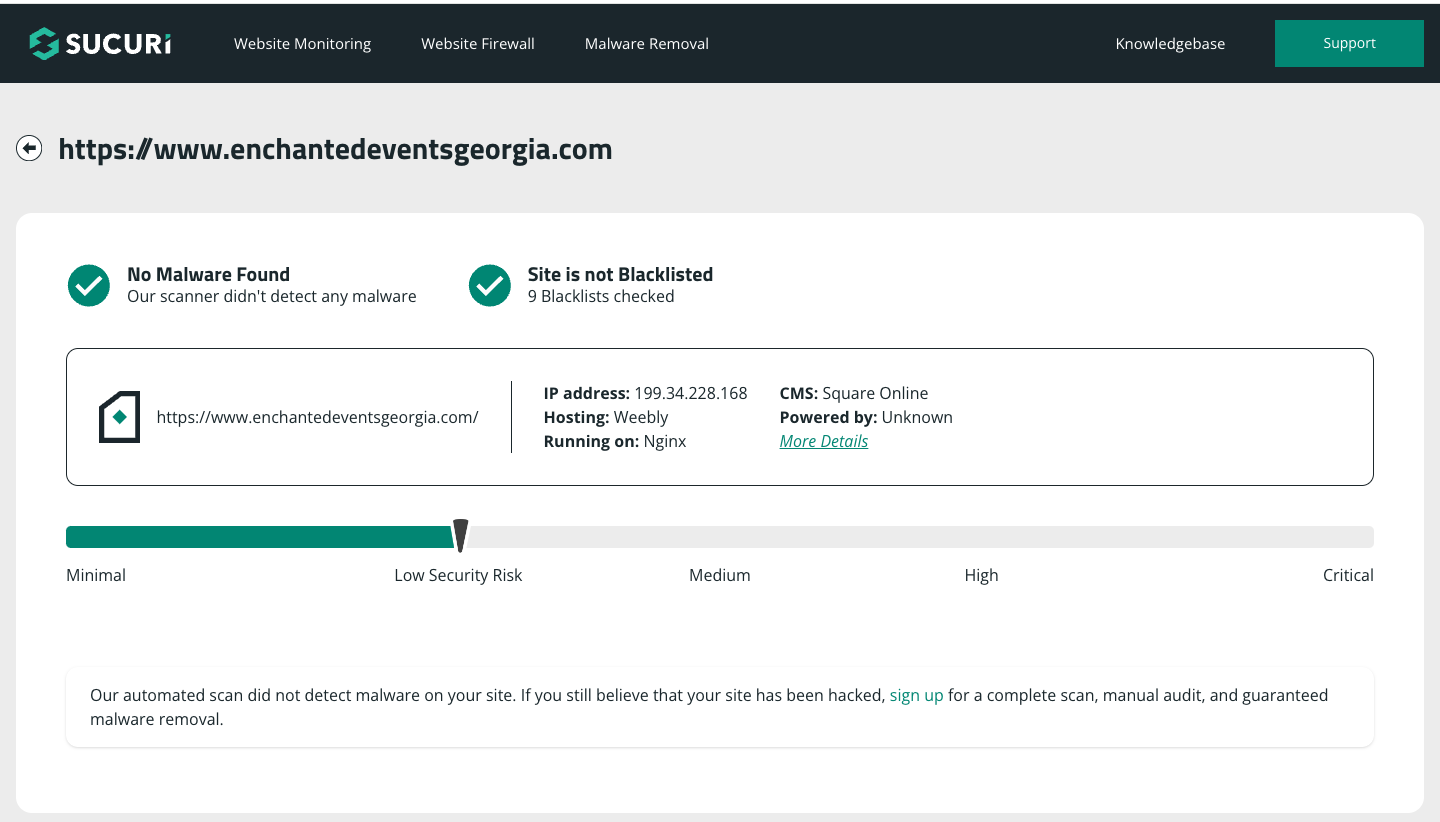Click the Sucuri logo in header
This screenshot has width=1440, height=822.
pyautogui.click(x=100, y=43)
